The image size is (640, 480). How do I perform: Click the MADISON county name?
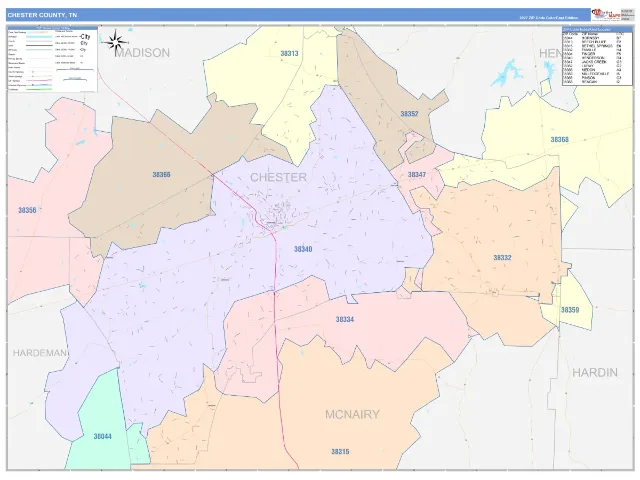tap(142, 53)
